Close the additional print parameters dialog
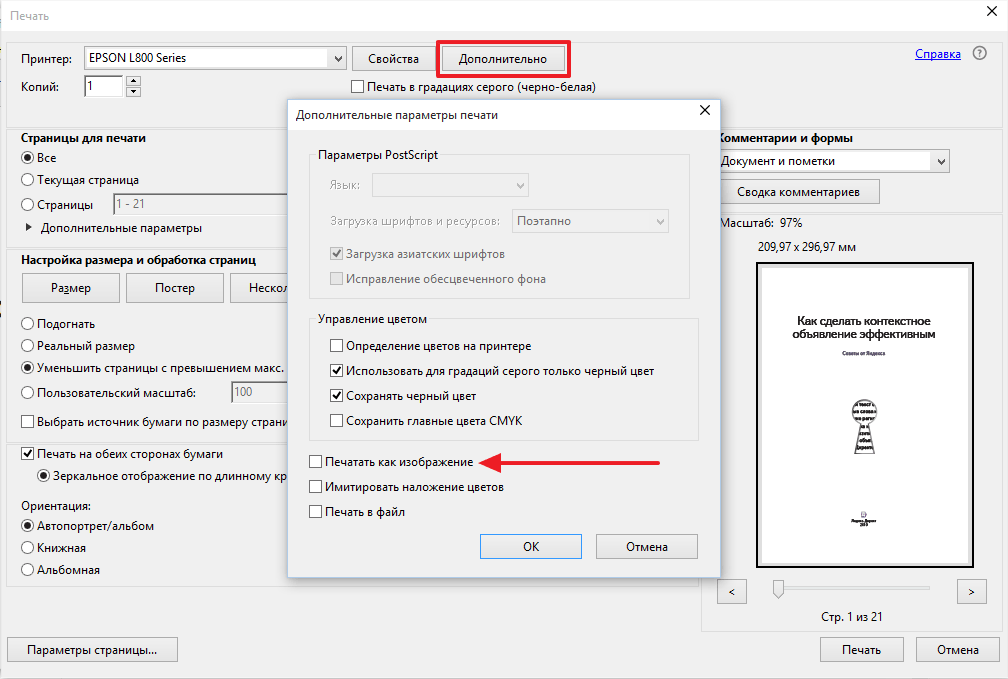This screenshot has width=1008, height=679. pos(705,111)
